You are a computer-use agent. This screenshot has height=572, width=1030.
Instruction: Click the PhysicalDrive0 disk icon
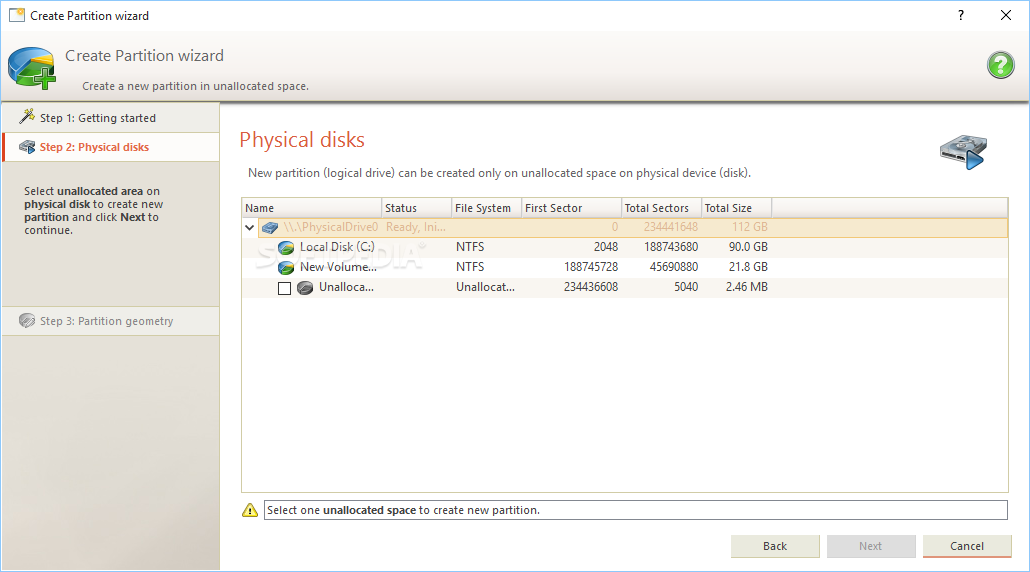[270, 227]
